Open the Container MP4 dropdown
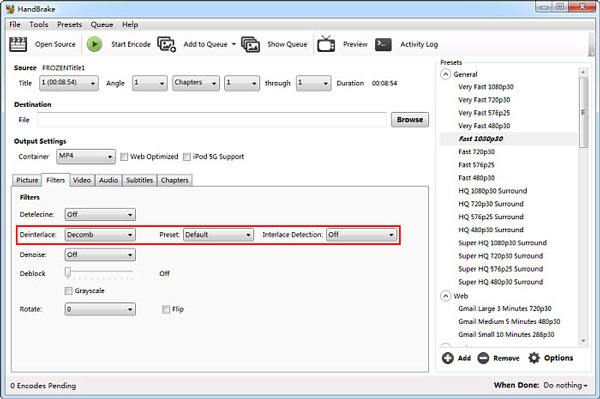 [86, 156]
